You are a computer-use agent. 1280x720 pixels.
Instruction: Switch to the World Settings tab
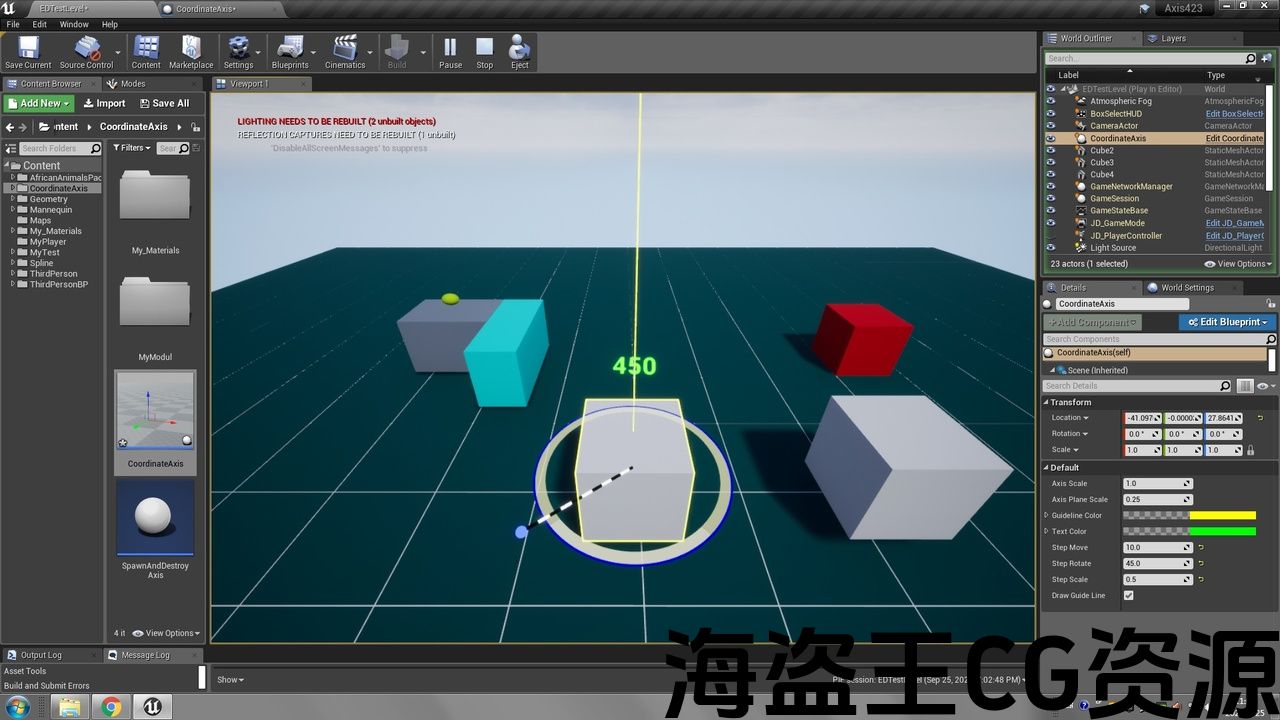(1186, 288)
